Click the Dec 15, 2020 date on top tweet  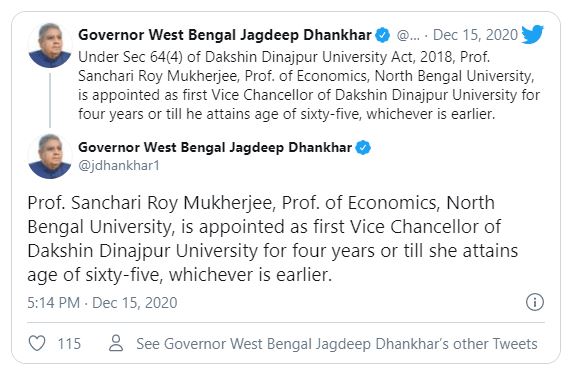[475, 35]
